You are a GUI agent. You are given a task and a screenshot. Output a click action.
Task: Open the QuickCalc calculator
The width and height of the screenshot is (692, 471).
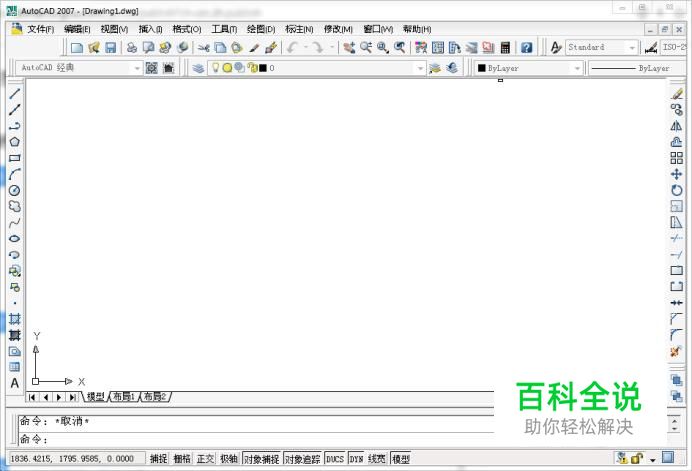(x=506, y=47)
